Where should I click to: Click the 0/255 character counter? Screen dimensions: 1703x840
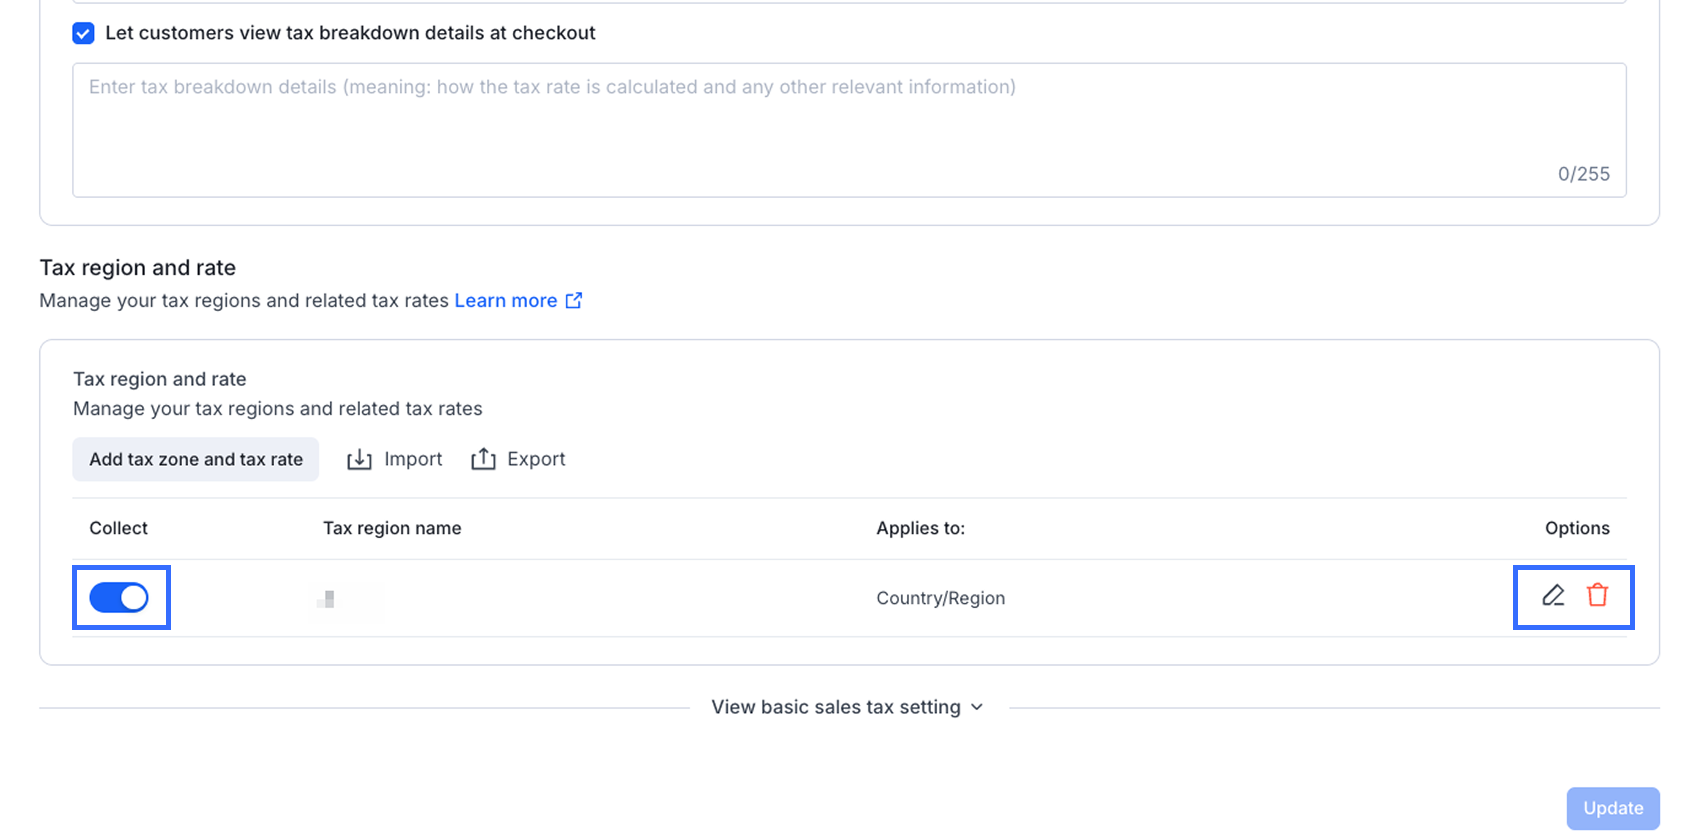pyautogui.click(x=1583, y=174)
